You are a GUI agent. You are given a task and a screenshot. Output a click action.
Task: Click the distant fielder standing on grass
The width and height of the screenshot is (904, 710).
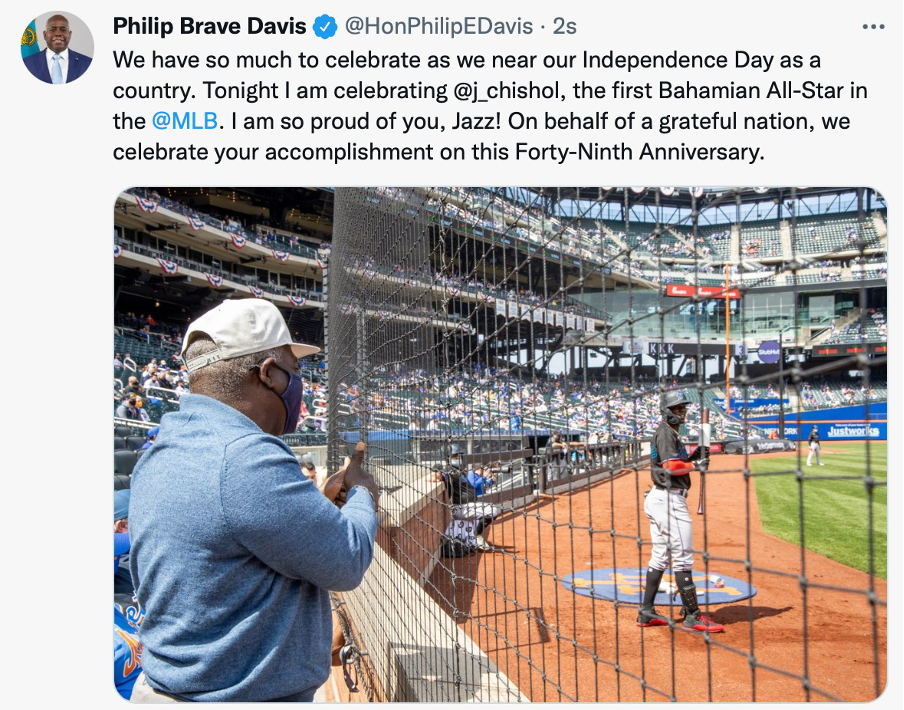pyautogui.click(x=814, y=445)
